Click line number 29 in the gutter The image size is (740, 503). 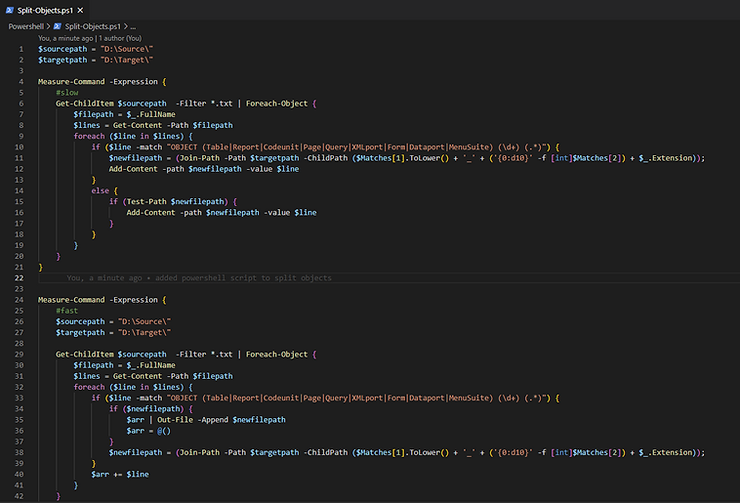[x=19, y=354]
